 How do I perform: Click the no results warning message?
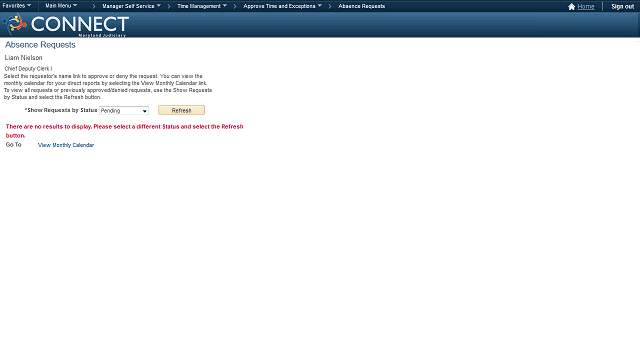[x=124, y=131]
